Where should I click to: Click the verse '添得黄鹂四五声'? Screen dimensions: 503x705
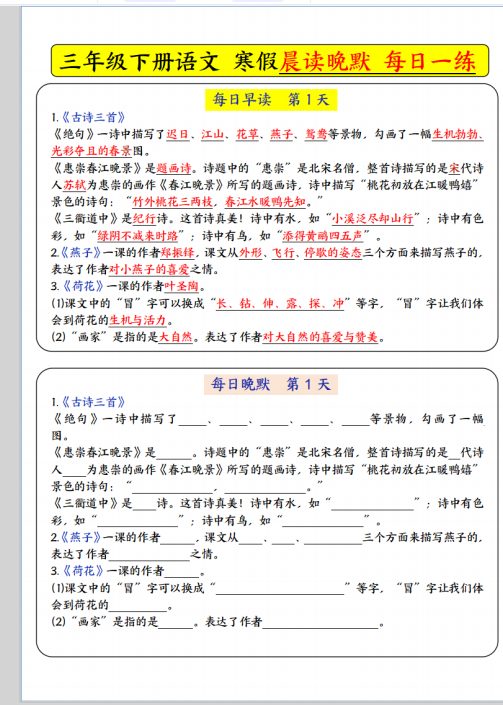click(323, 236)
